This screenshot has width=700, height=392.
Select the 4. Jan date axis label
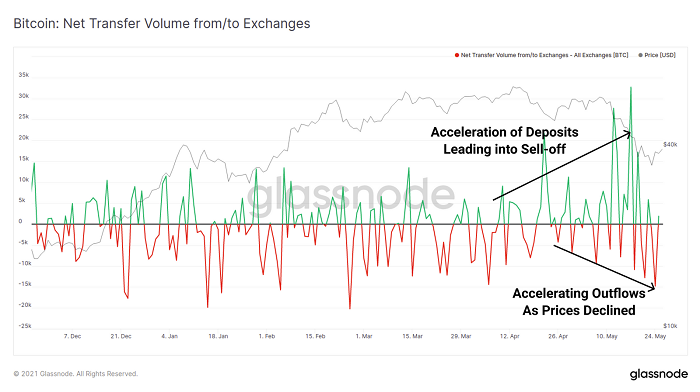coord(170,336)
